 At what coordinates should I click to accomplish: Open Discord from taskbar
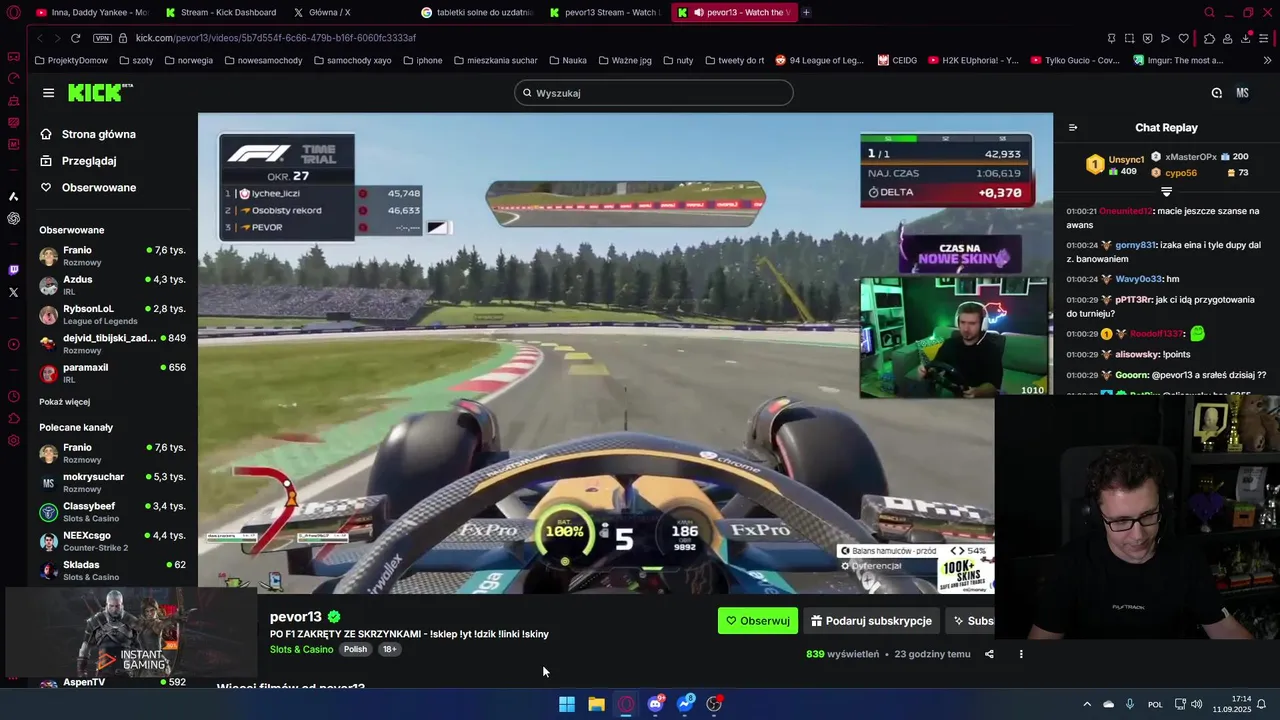(x=655, y=704)
